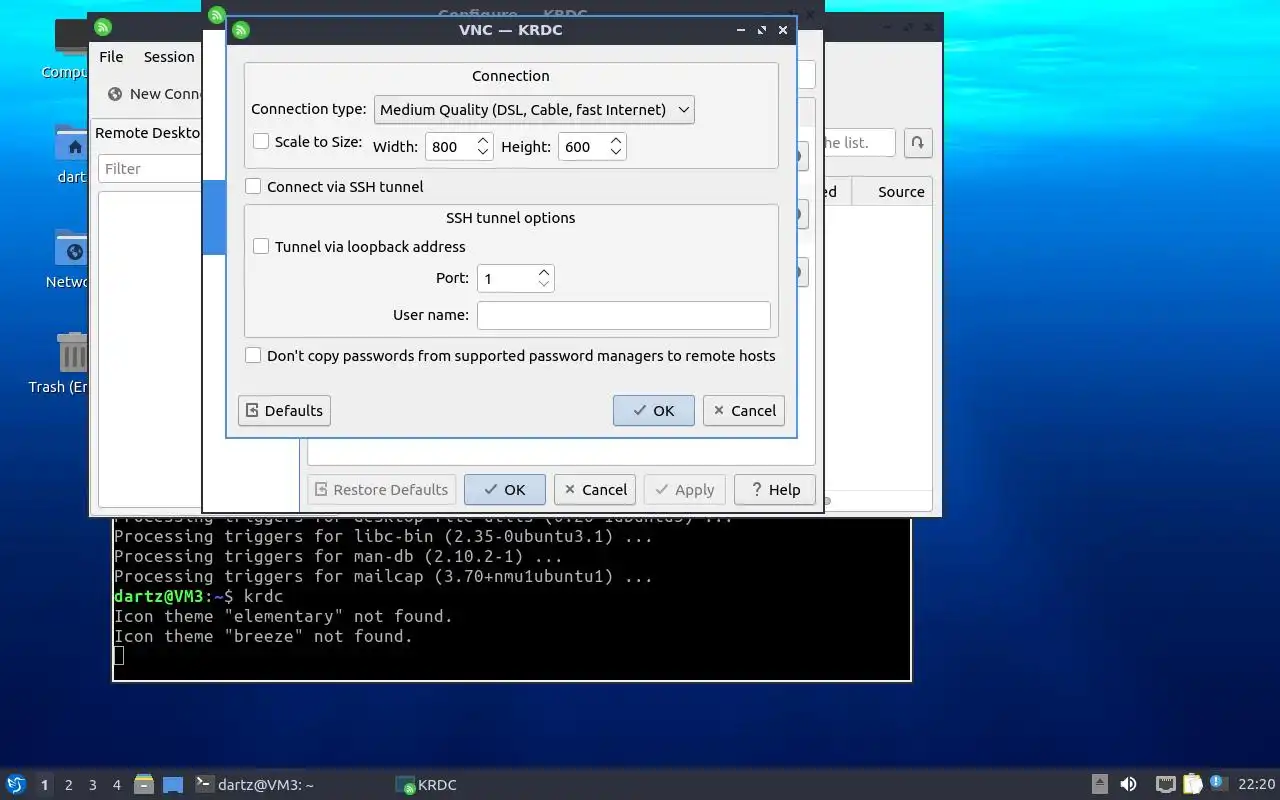Click OK in the Configure window

505,490
